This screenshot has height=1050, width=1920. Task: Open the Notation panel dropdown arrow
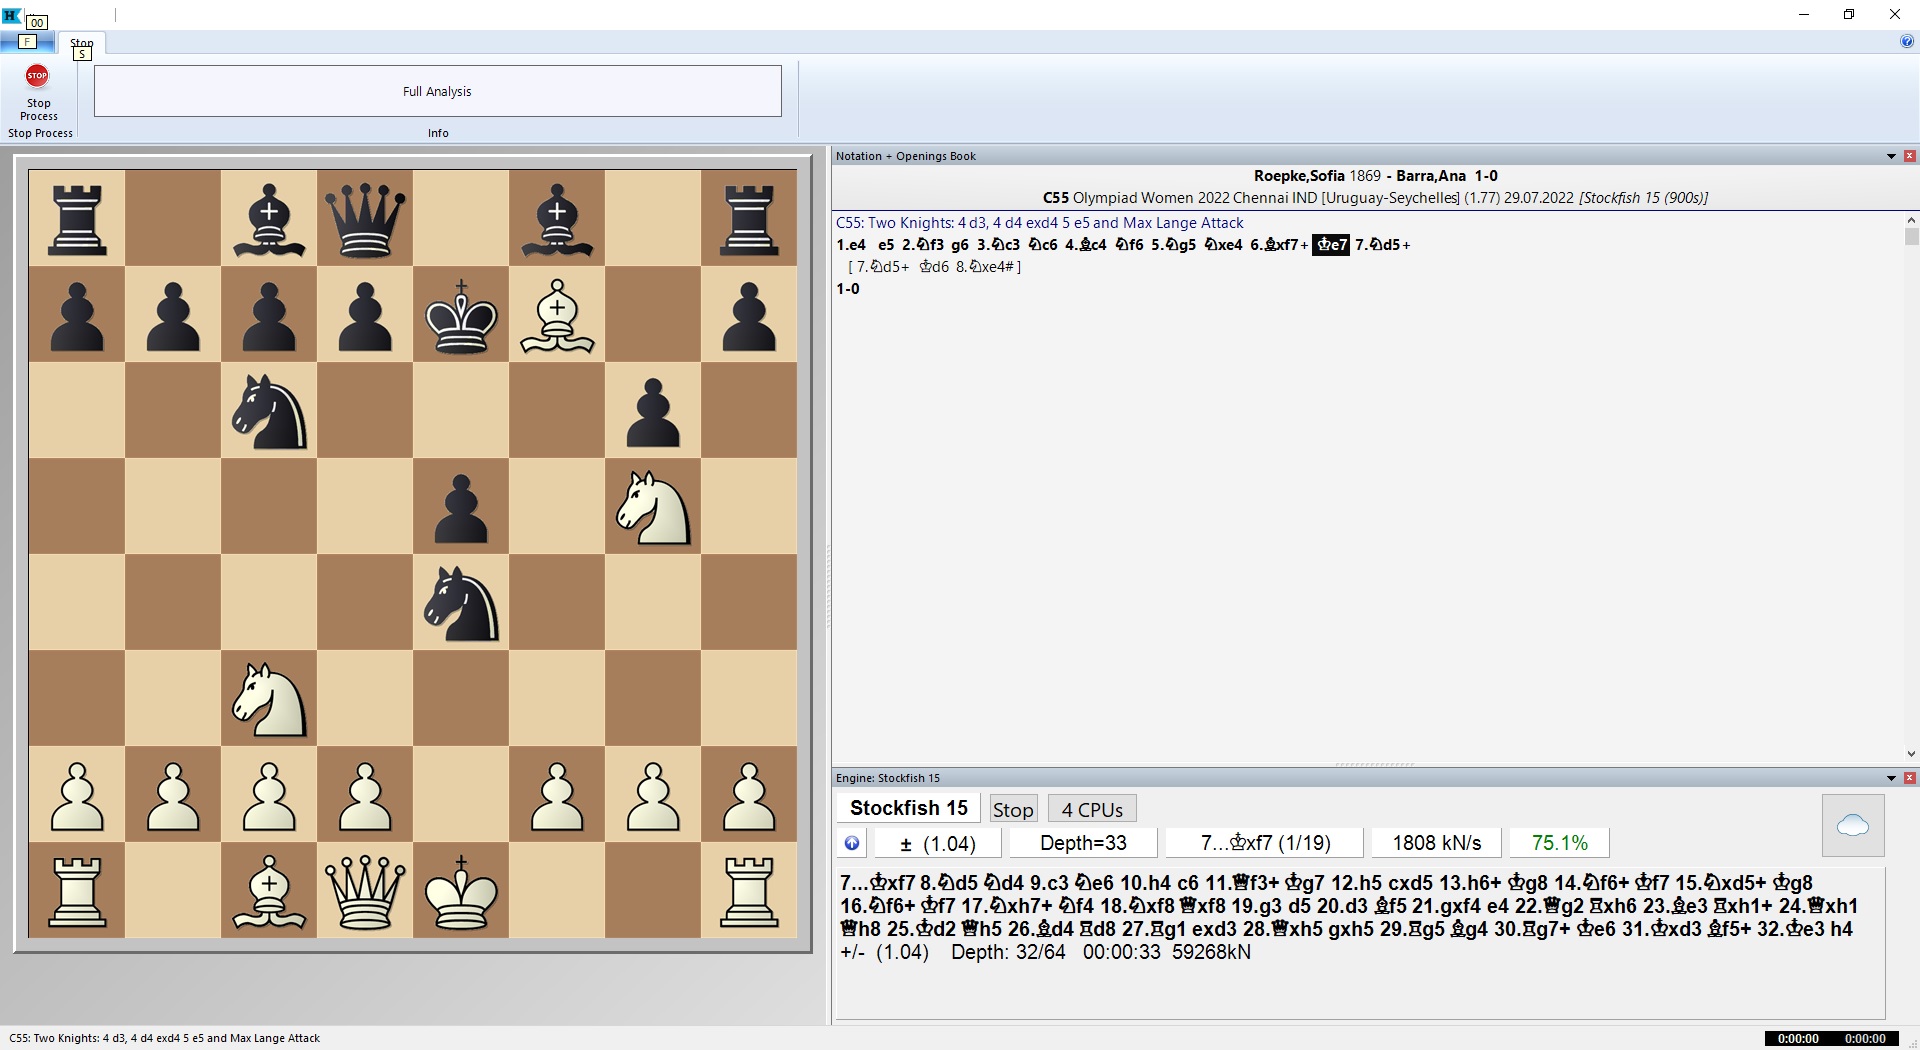tap(1891, 156)
